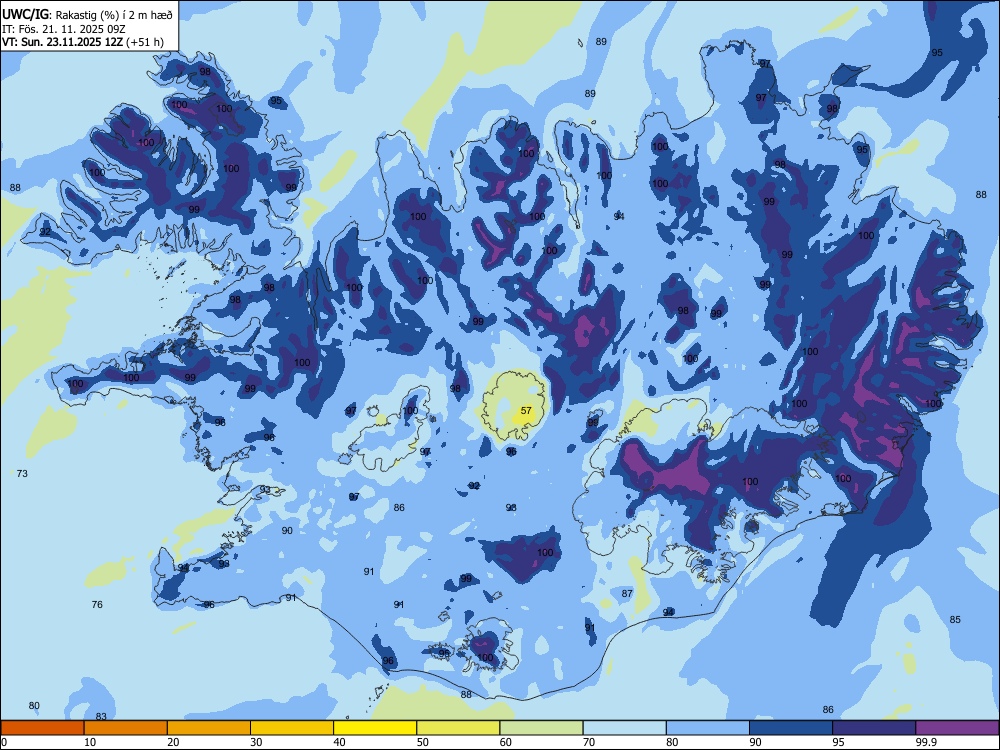The height and width of the screenshot is (750, 1000).
Task: Click the 'VT: Sun. 23.11.2025 12Z (+51 h)' line
Action: [x=82, y=42]
